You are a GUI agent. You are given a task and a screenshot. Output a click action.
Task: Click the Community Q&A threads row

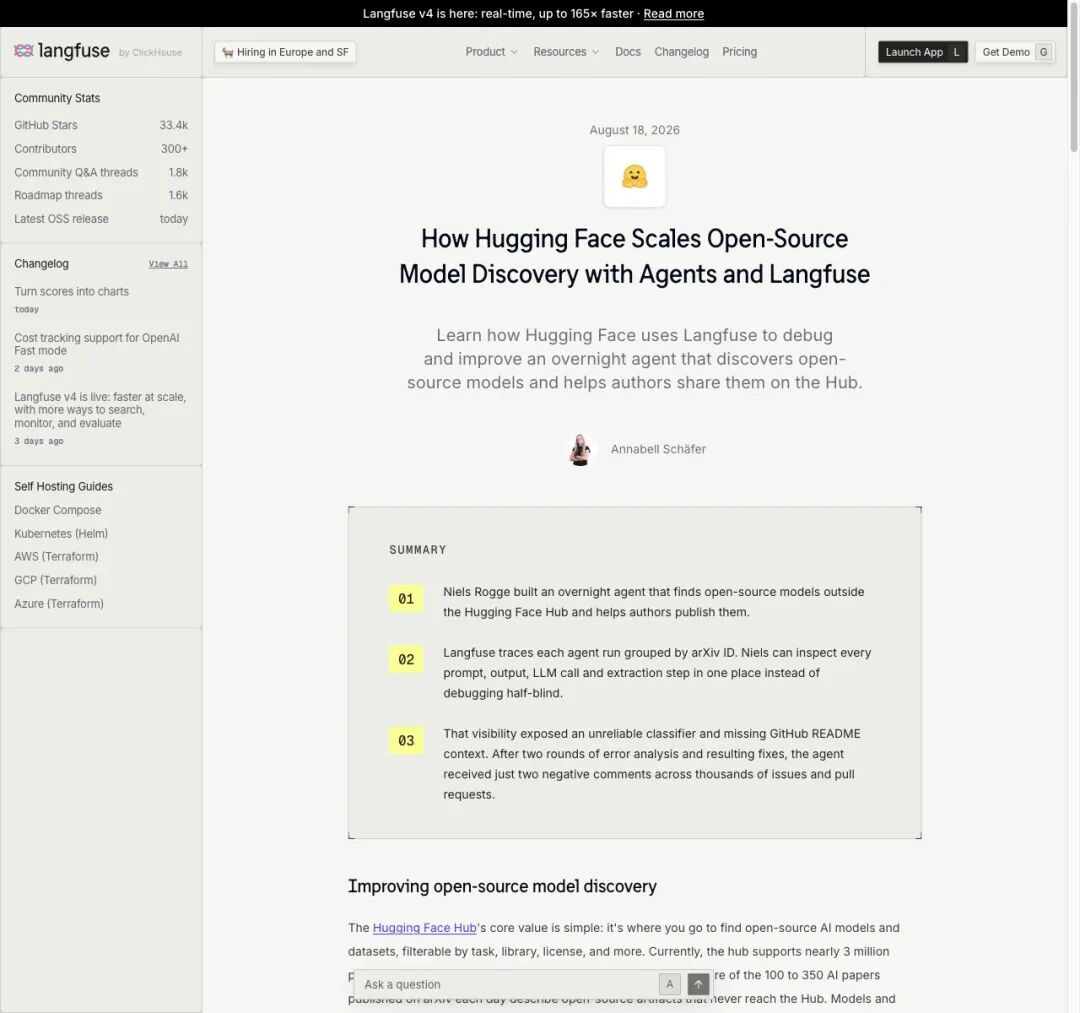101,172
